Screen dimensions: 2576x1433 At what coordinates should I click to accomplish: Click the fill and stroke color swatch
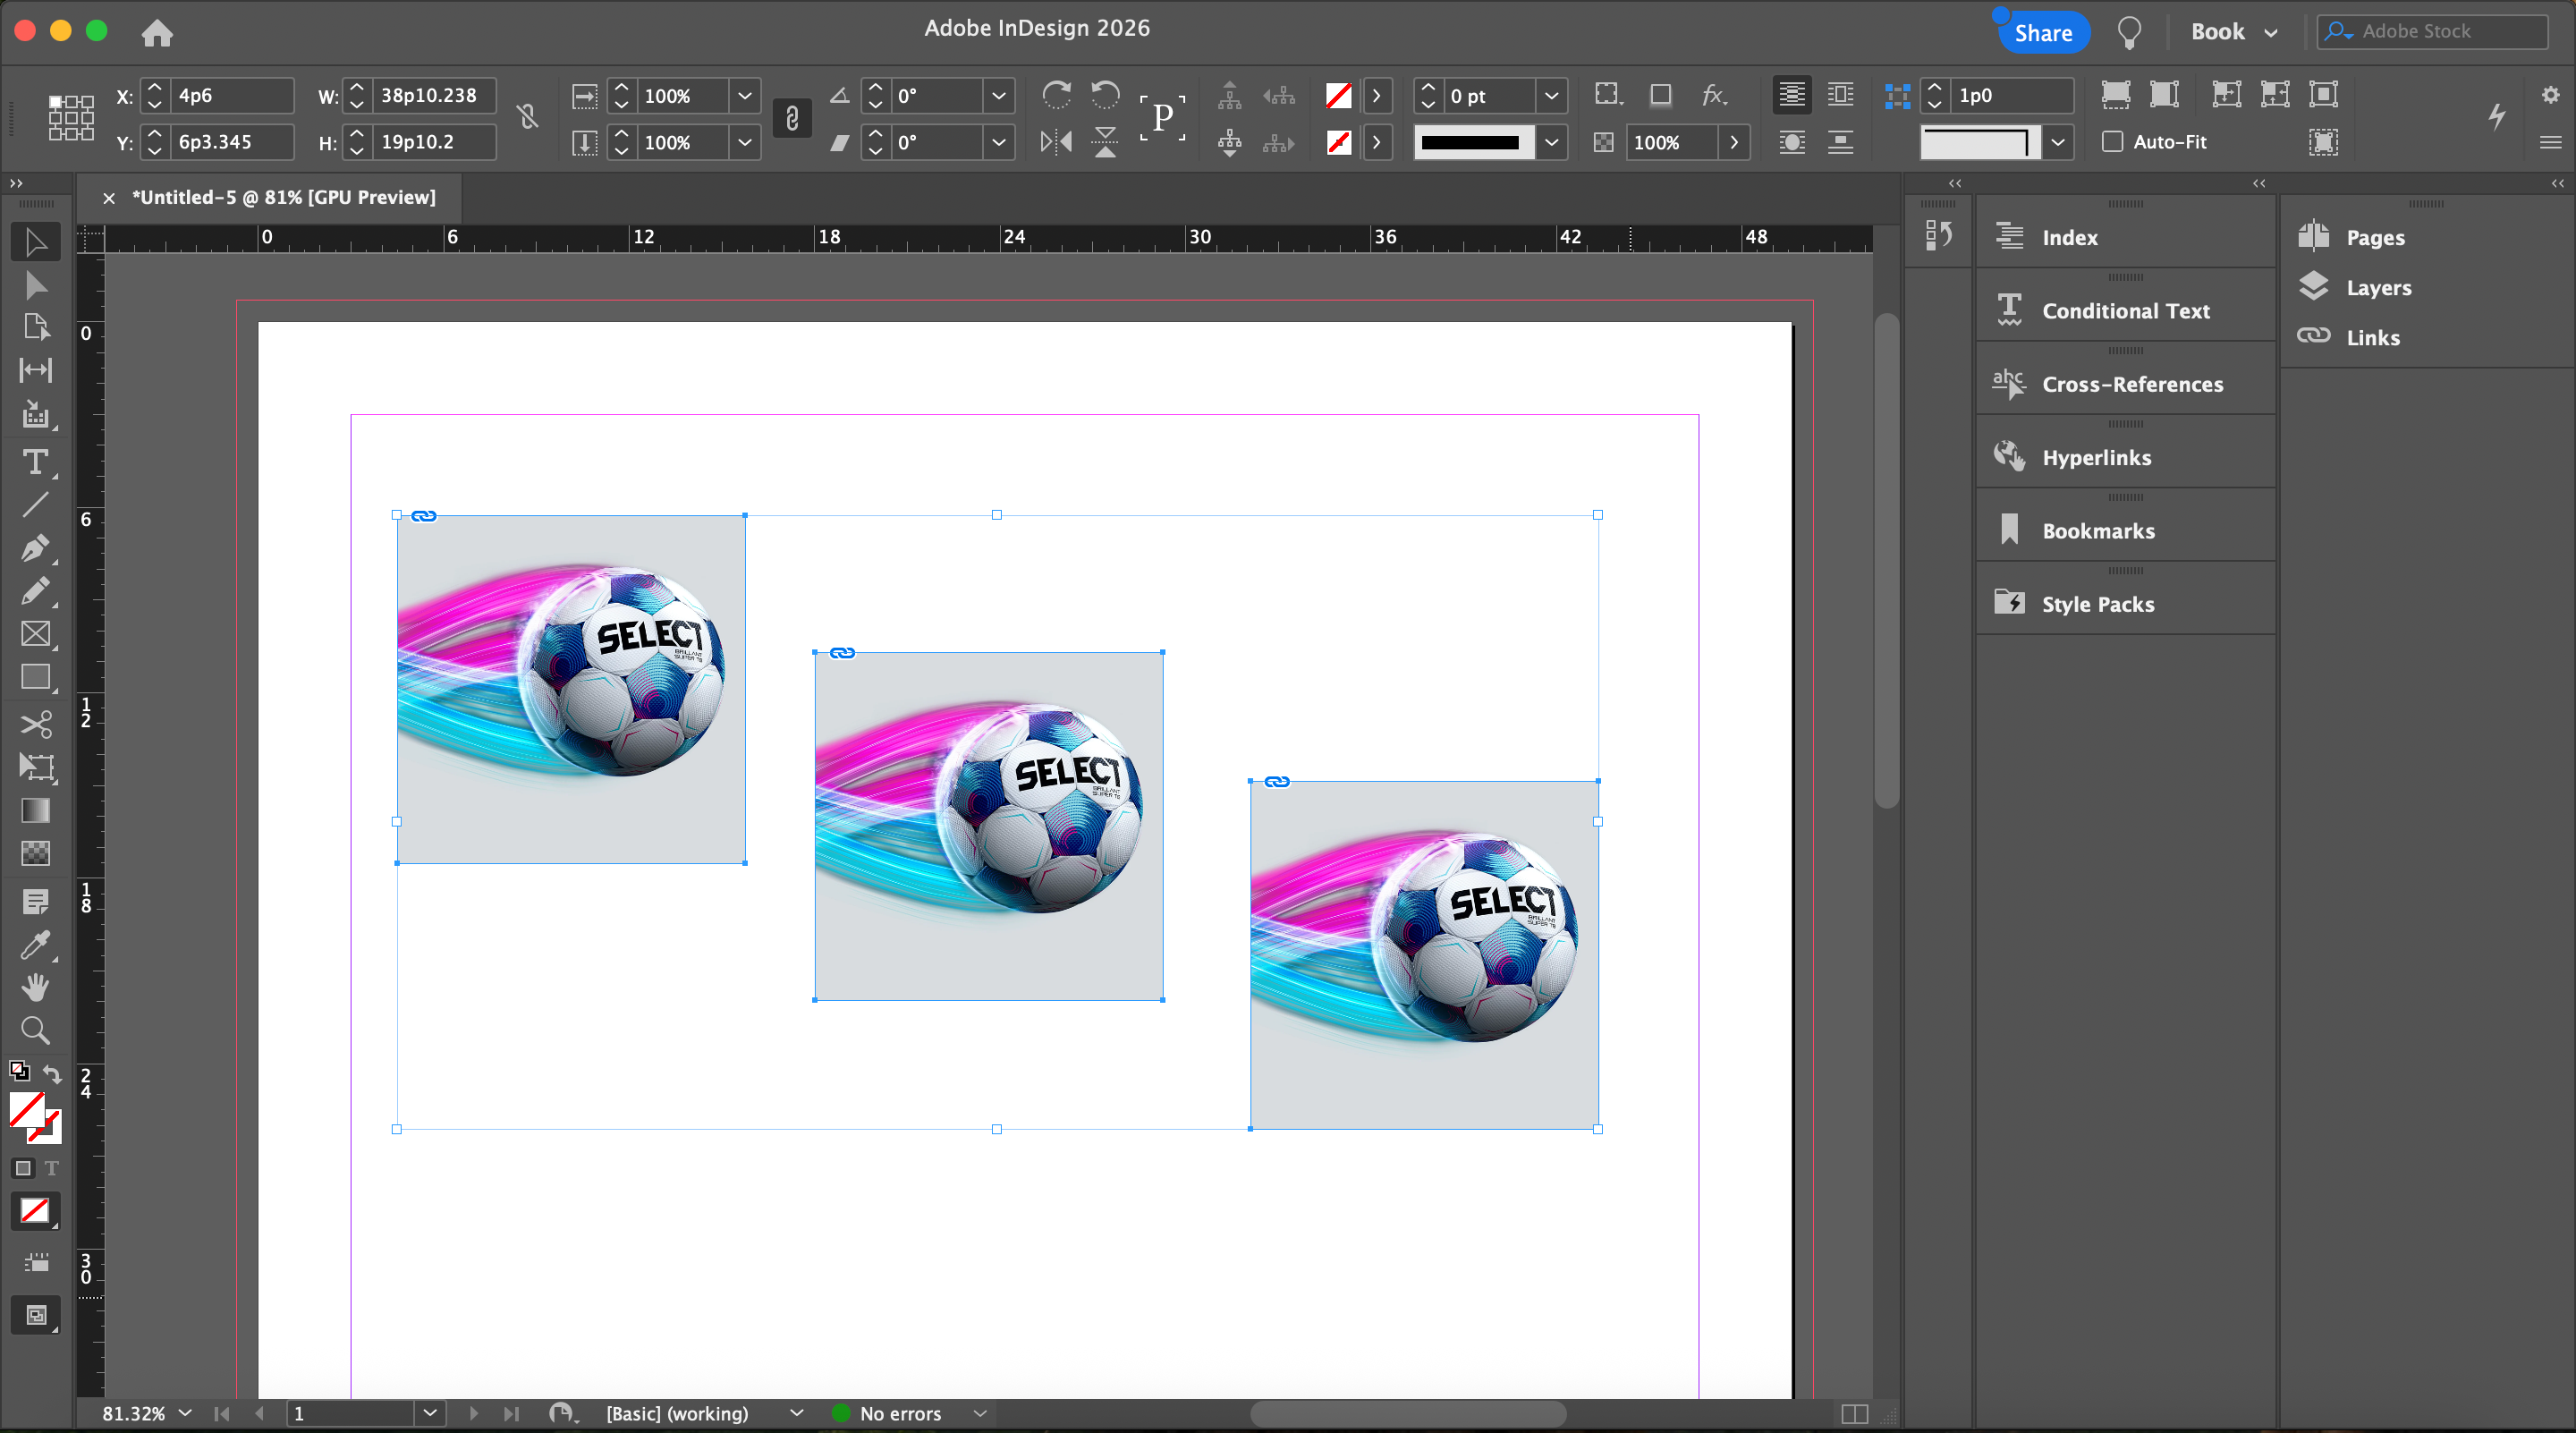[28, 1109]
